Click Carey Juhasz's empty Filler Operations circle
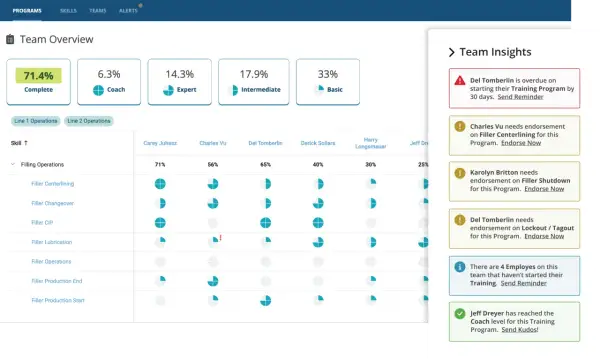Image resolution: width=600 pixels, height=360 pixels. [160, 262]
